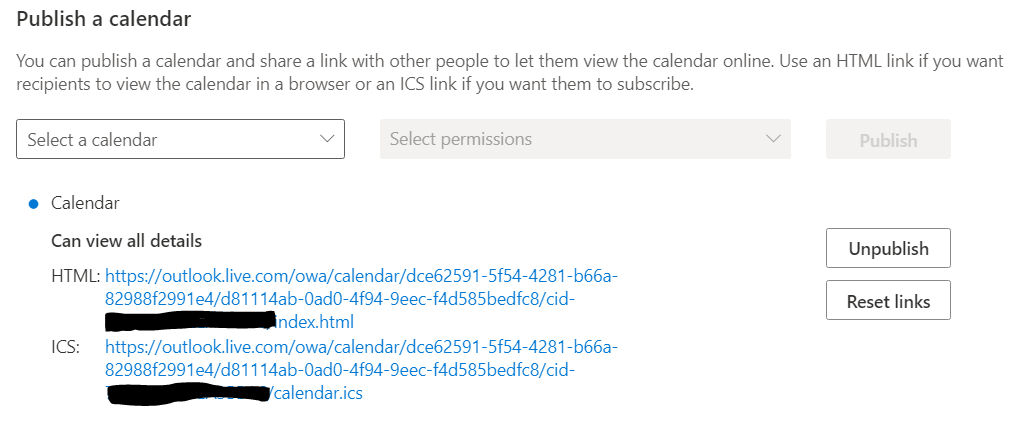Select the published Calendar entry label
The width and height of the screenshot is (1019, 424).
tap(85, 203)
